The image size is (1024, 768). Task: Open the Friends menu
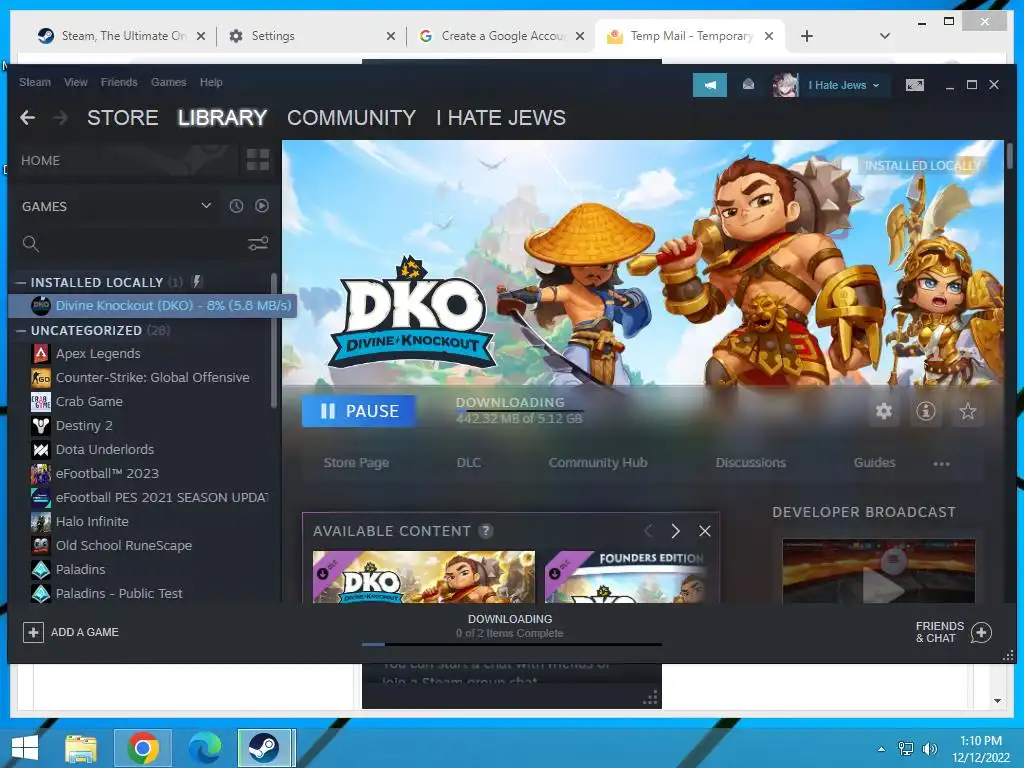point(119,82)
